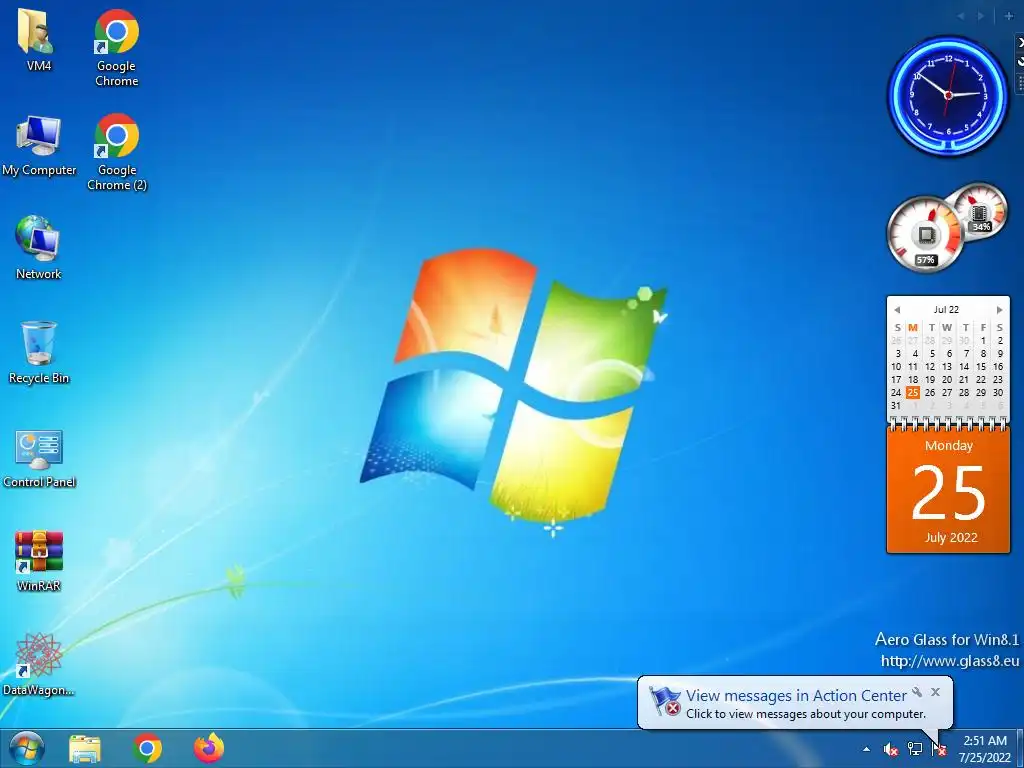1024x768 pixels.
Task: Click the Action Center flag tray icon
Action: pos(939,749)
